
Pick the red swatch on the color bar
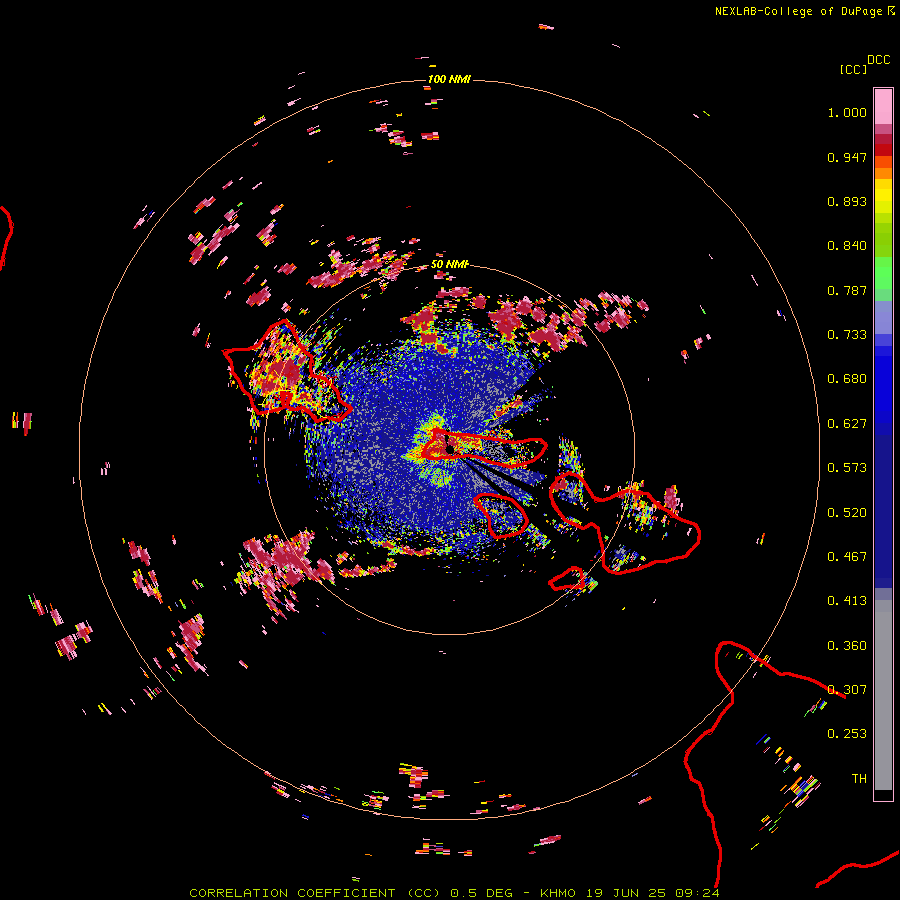point(883,150)
